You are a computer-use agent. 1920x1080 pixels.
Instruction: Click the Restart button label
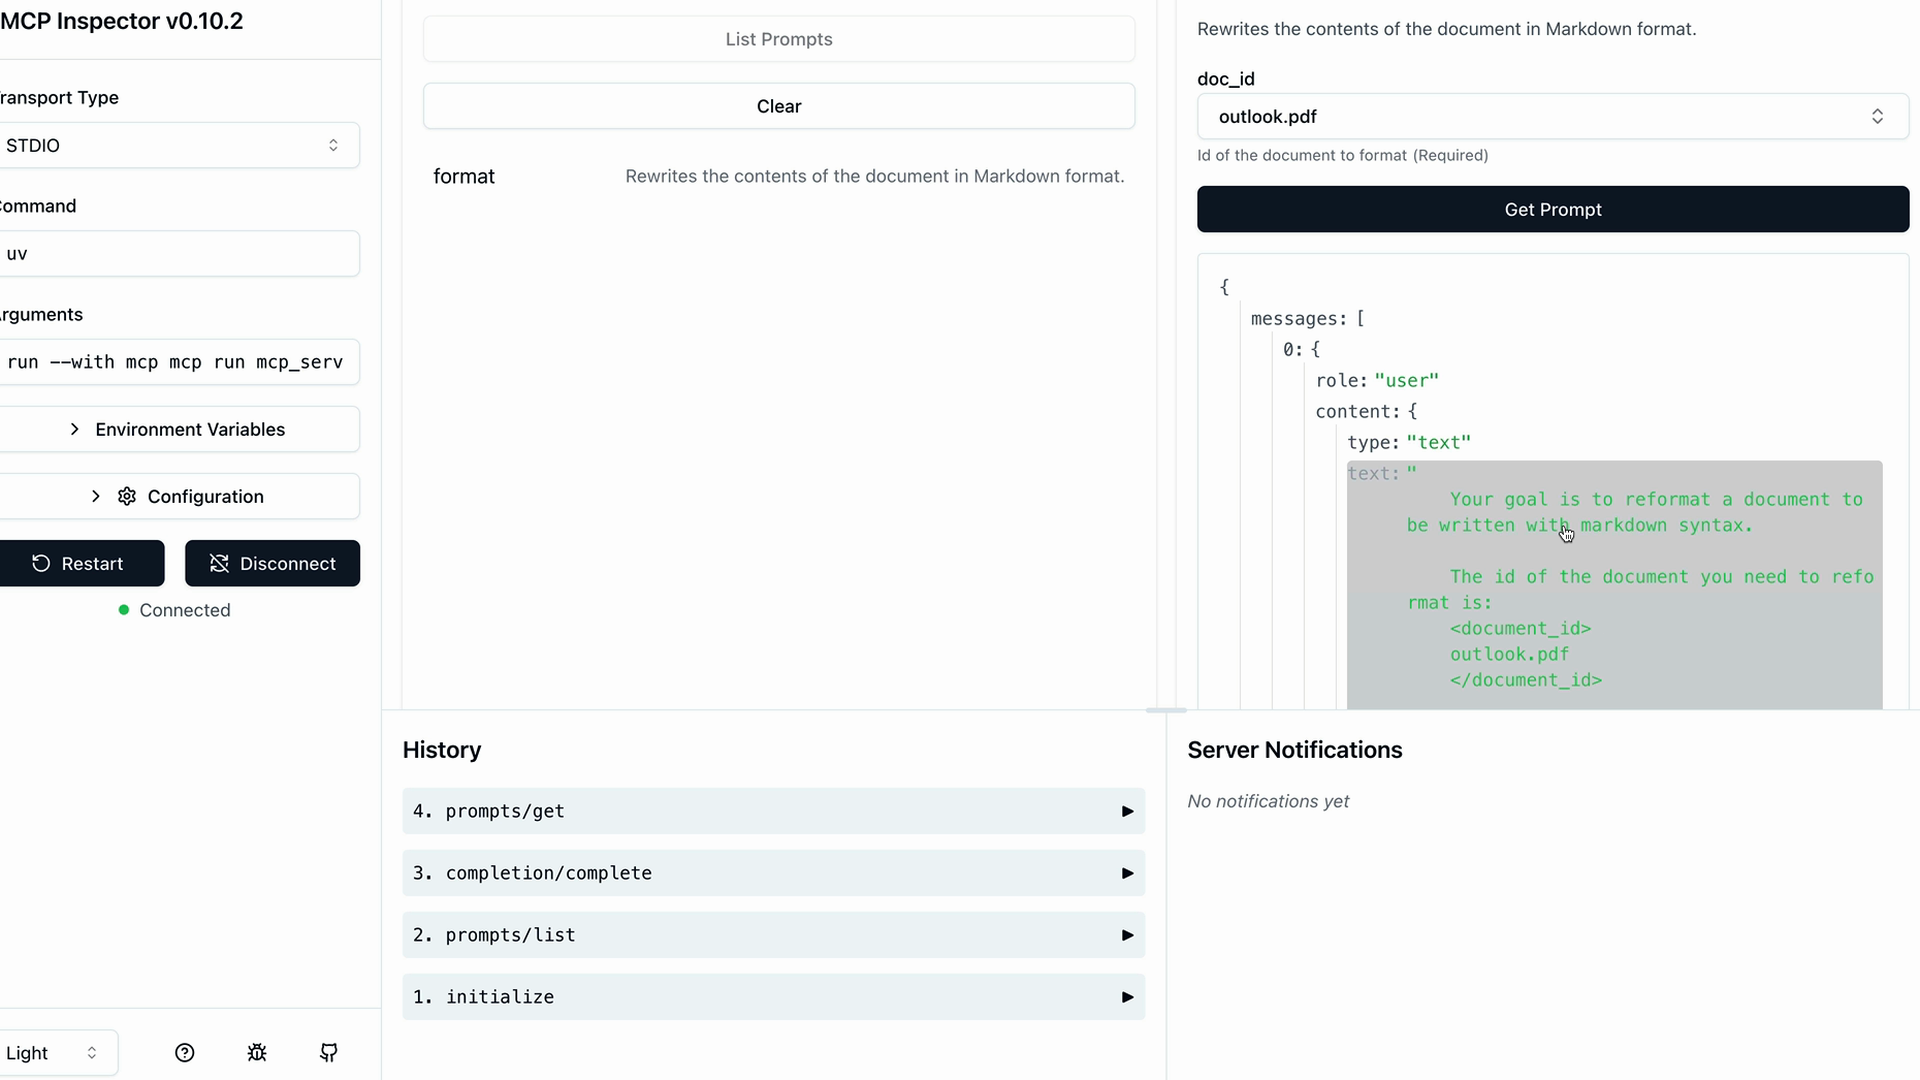[92, 563]
